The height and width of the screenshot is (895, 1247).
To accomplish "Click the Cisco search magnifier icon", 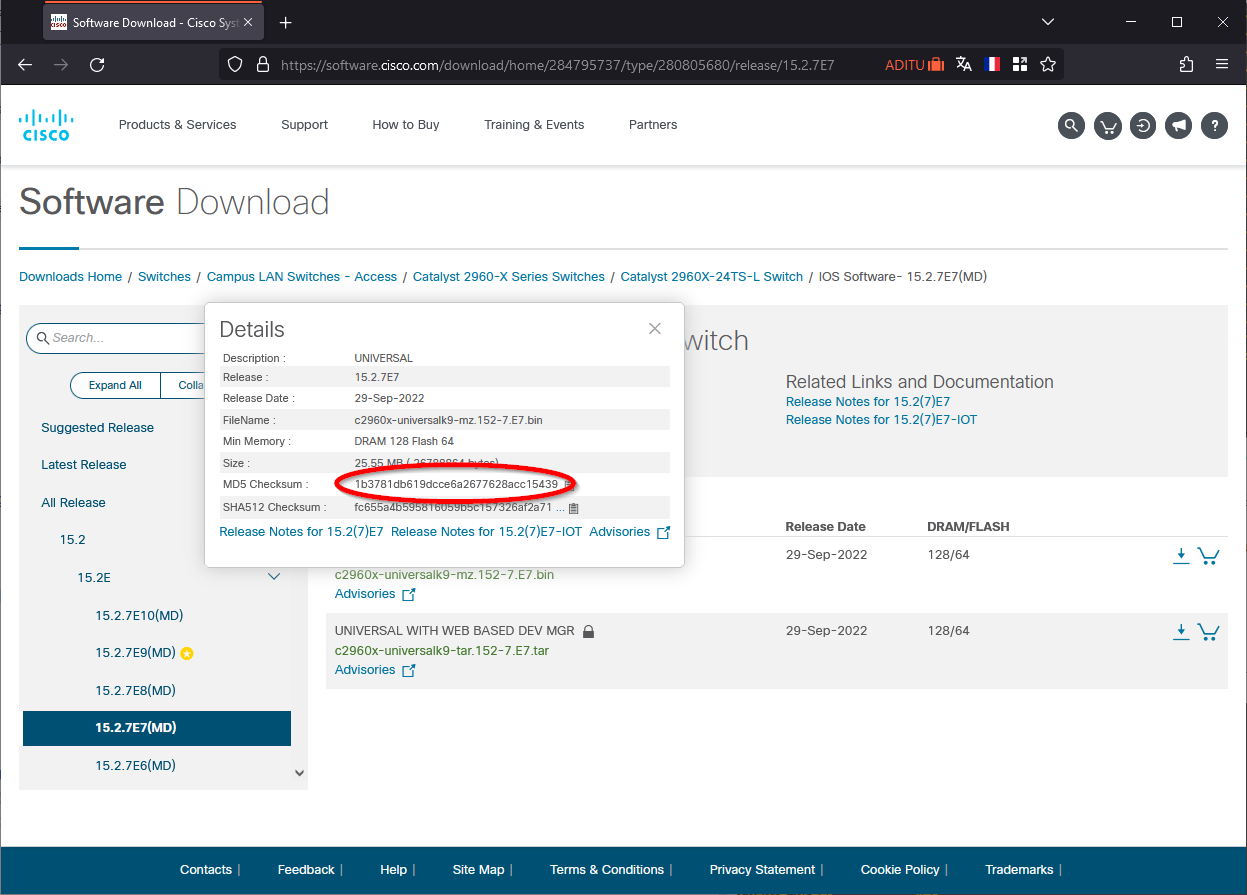I will (1071, 125).
